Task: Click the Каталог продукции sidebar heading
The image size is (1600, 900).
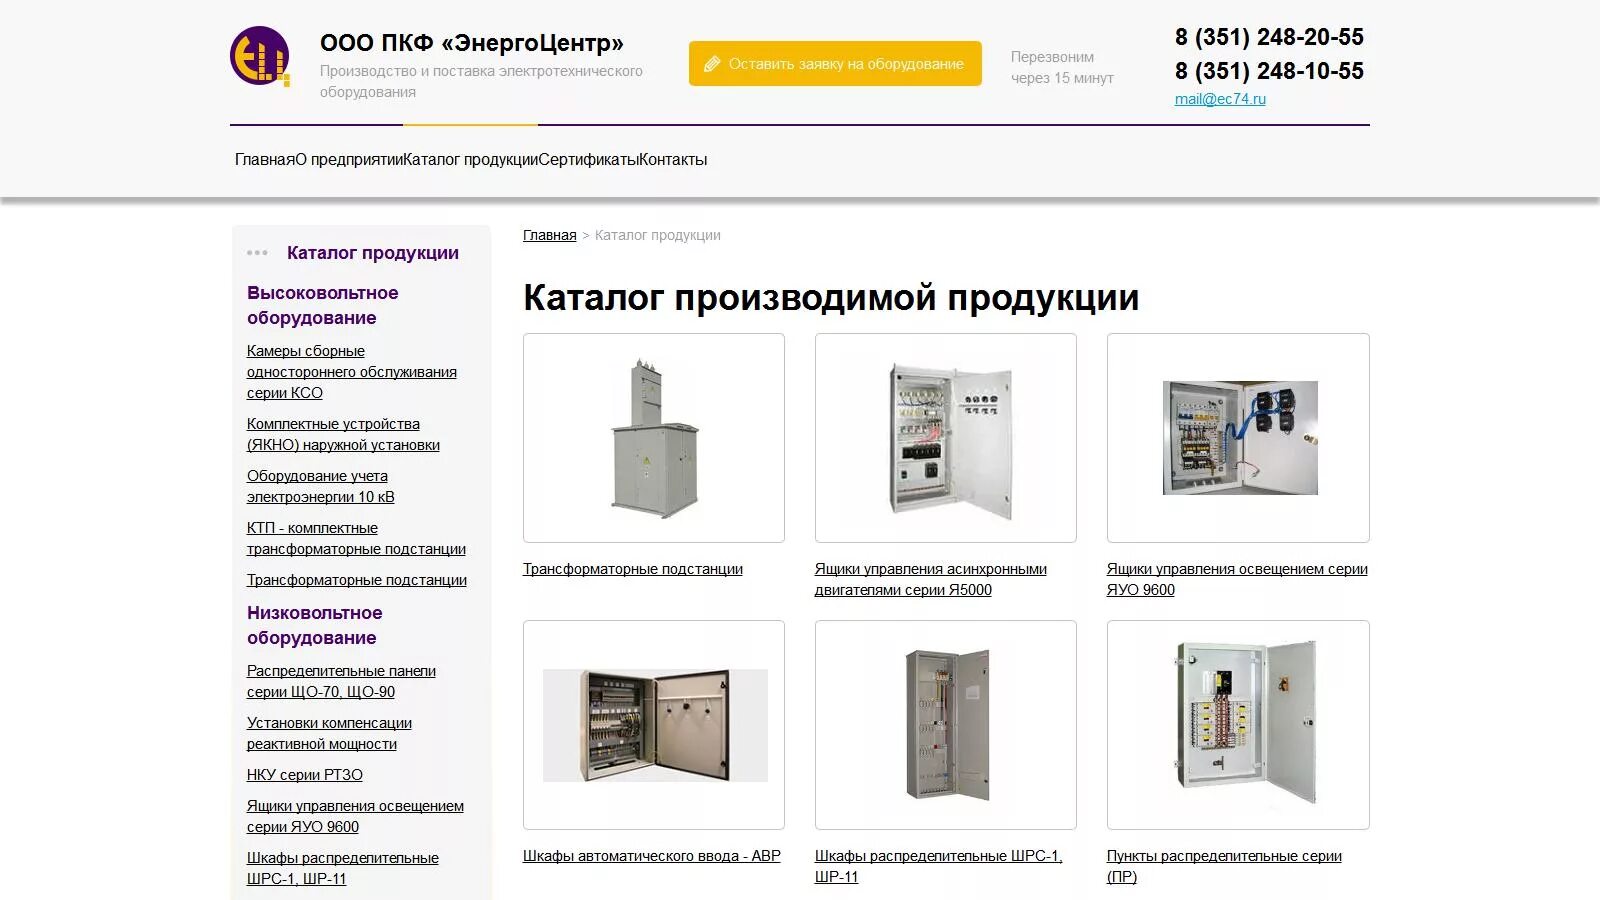Action: [373, 253]
